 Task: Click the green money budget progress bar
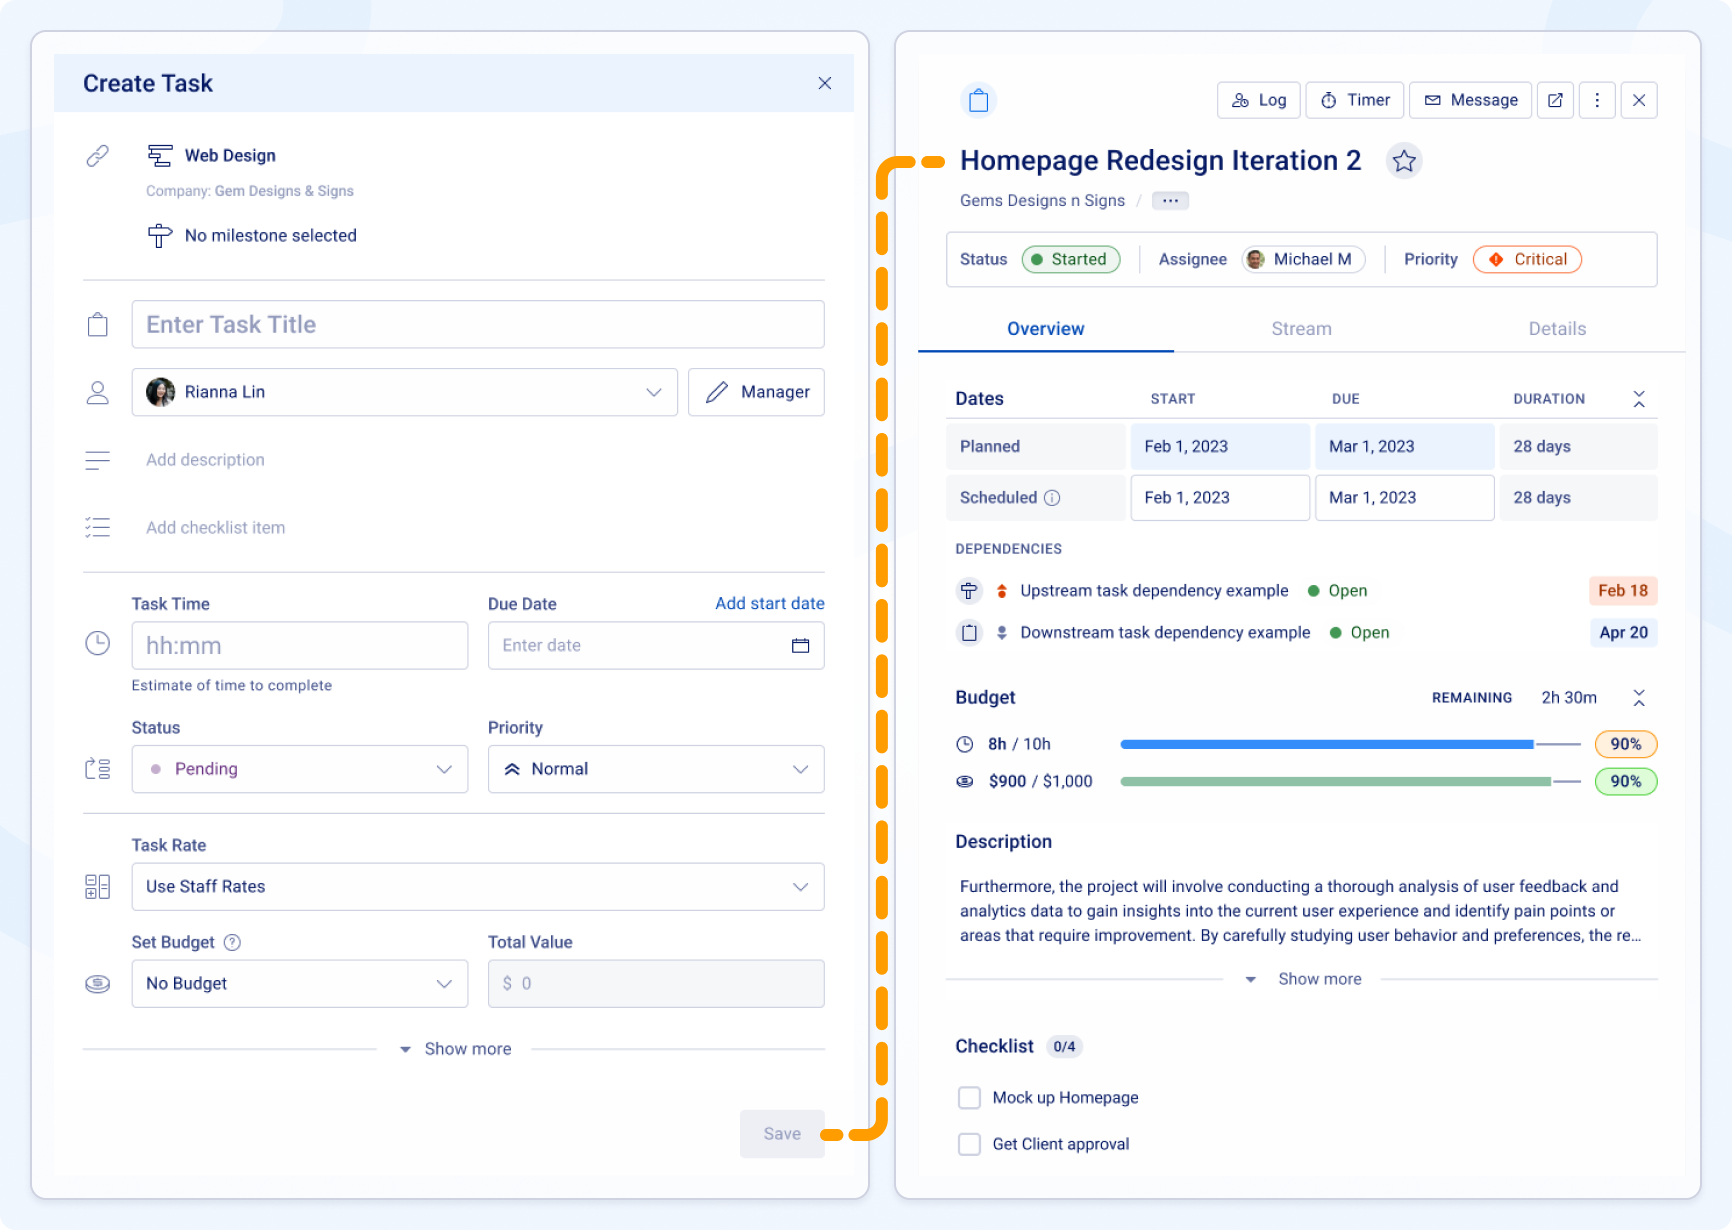coord(1350,782)
